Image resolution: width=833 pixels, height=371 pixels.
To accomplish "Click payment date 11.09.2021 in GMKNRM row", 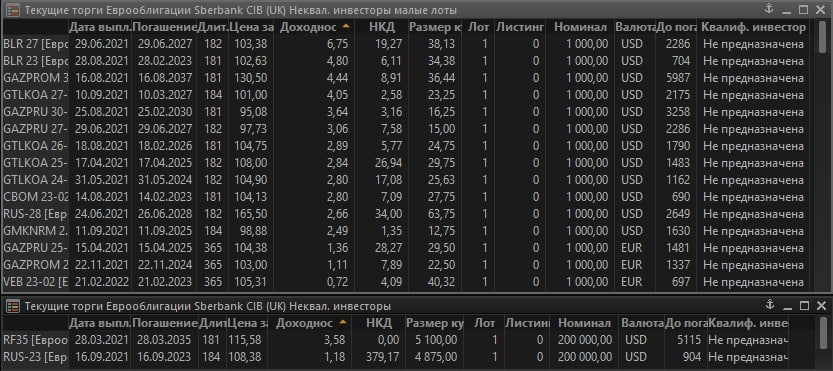I will pyautogui.click(x=101, y=231).
